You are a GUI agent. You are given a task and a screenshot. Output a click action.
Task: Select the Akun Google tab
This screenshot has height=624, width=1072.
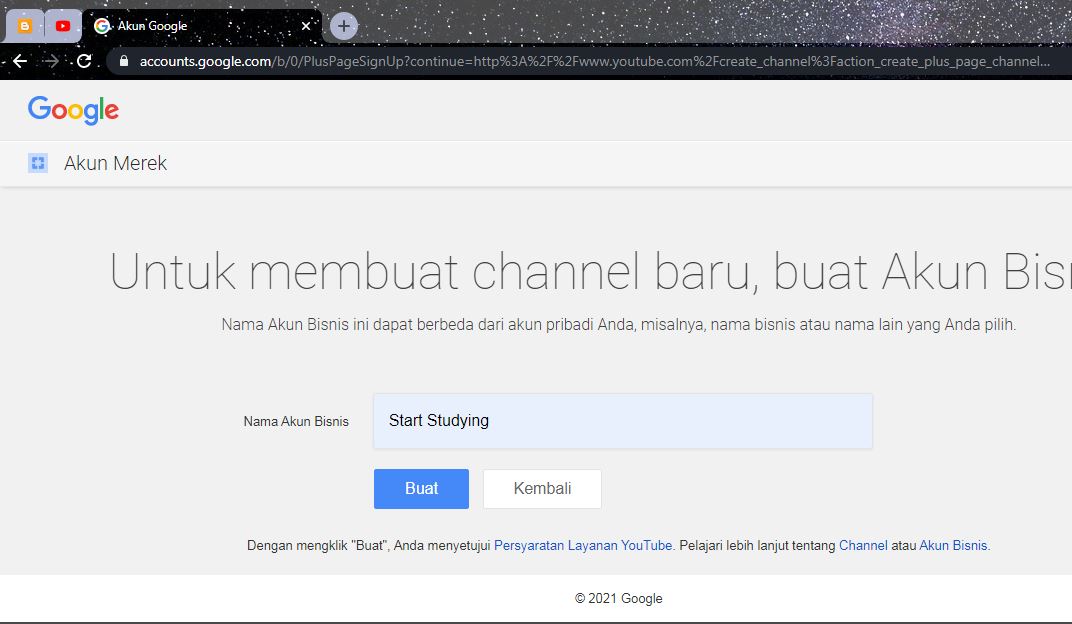click(202, 26)
